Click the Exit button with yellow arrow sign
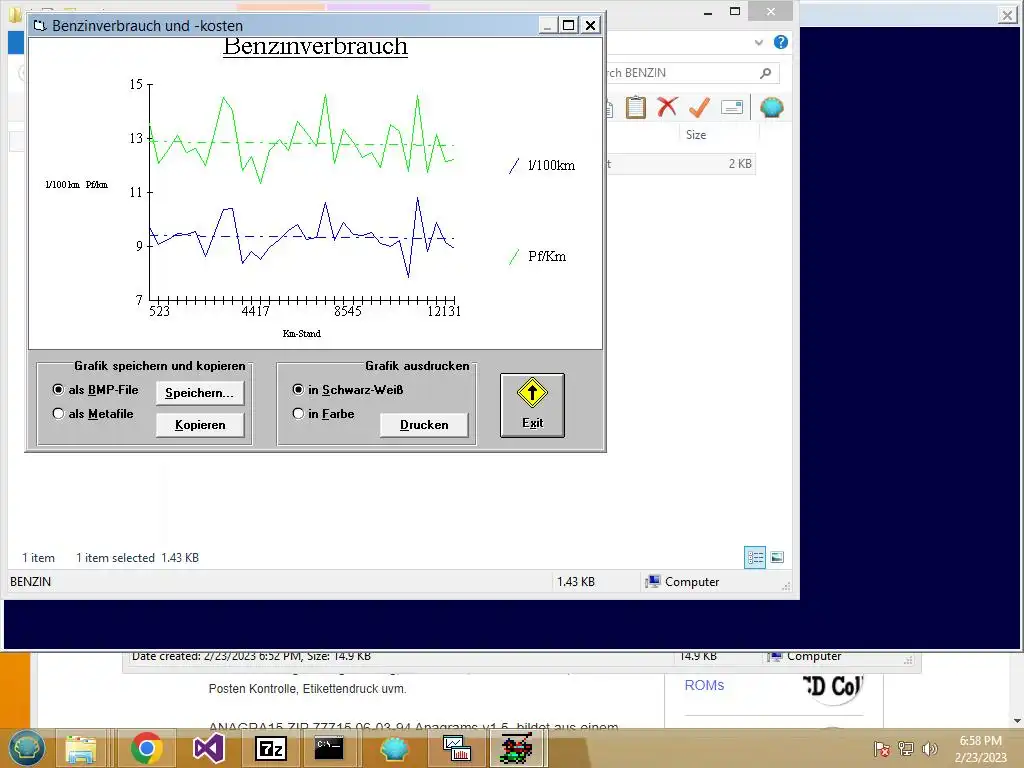Image resolution: width=1024 pixels, height=768 pixels. click(532, 405)
